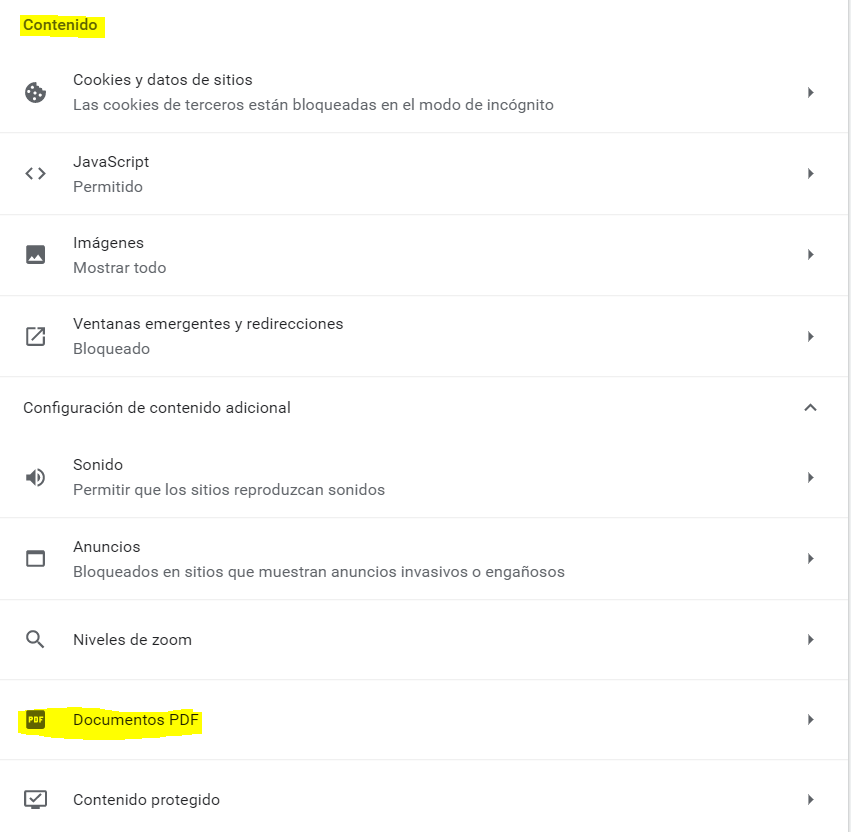Open Contenido protegido settings
Viewport: 851px width, 832px height.
coord(146,800)
